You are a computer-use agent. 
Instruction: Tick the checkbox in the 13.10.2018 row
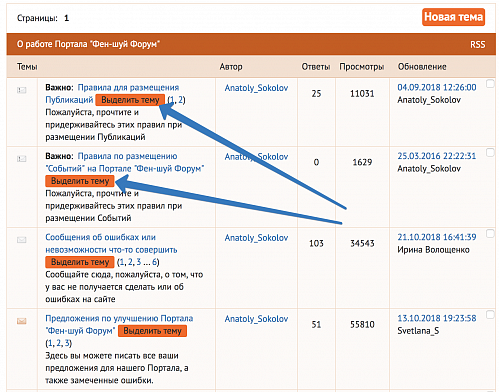tap(490, 315)
